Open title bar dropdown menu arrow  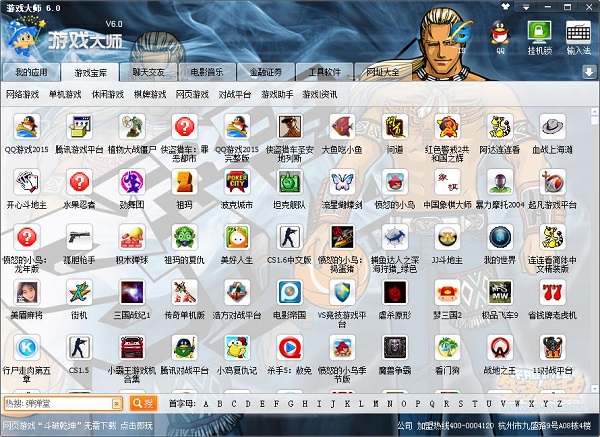point(526,7)
